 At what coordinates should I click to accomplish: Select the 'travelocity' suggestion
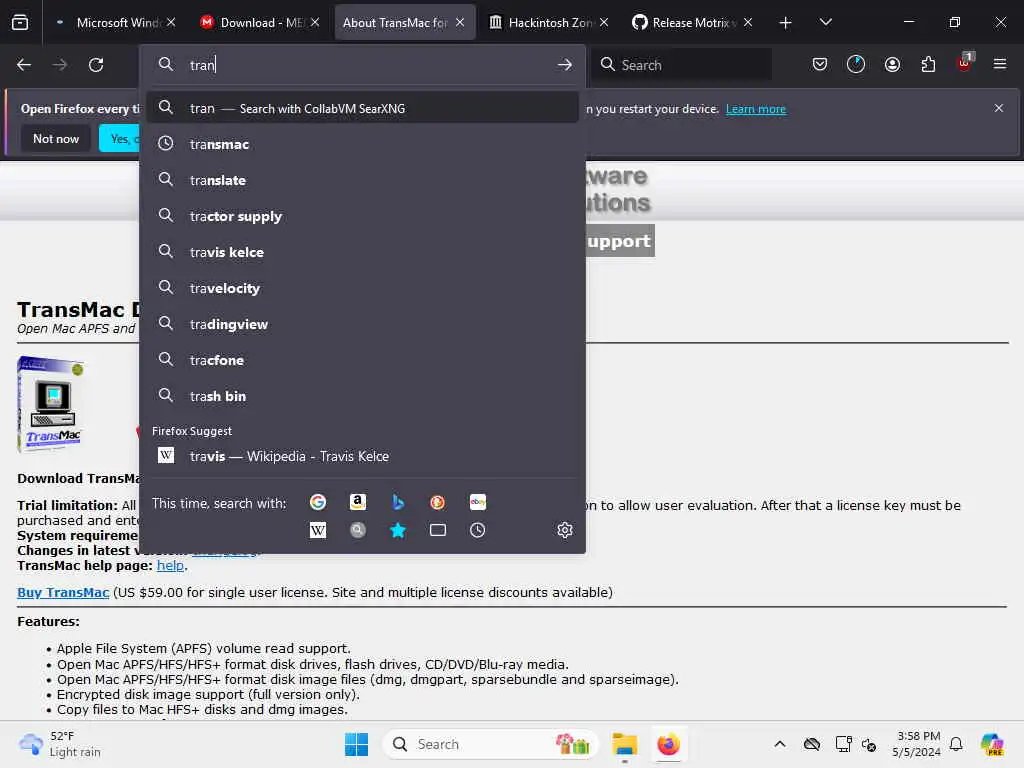point(362,288)
